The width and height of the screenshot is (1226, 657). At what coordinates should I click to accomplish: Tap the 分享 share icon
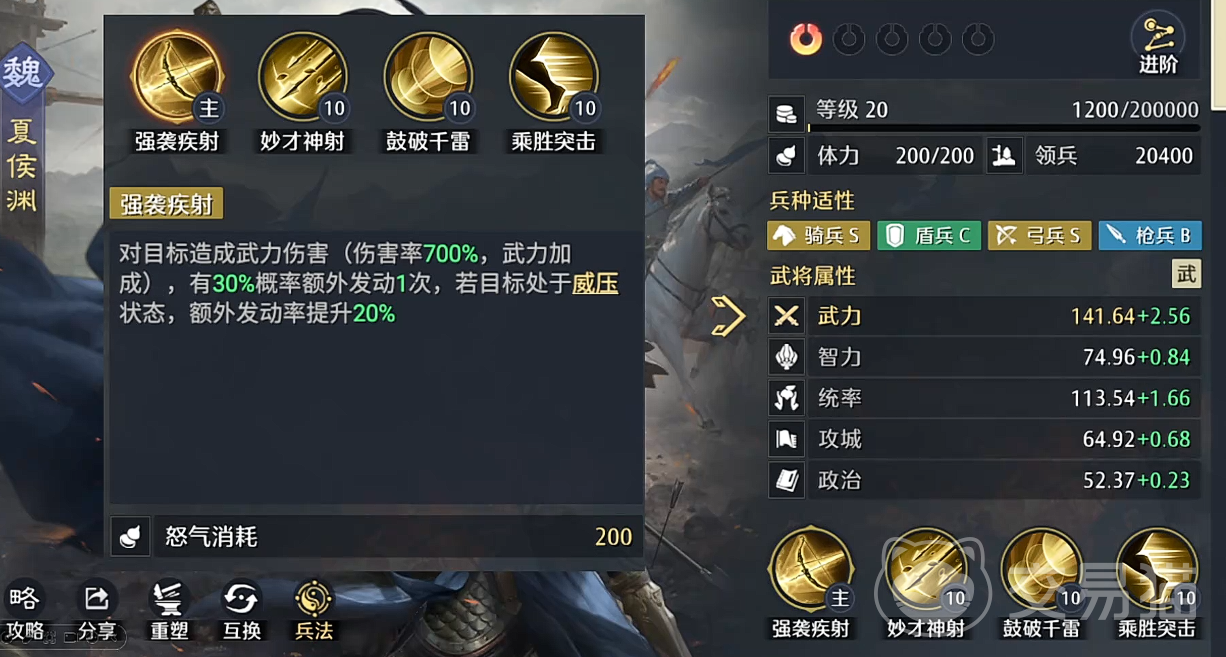point(97,611)
